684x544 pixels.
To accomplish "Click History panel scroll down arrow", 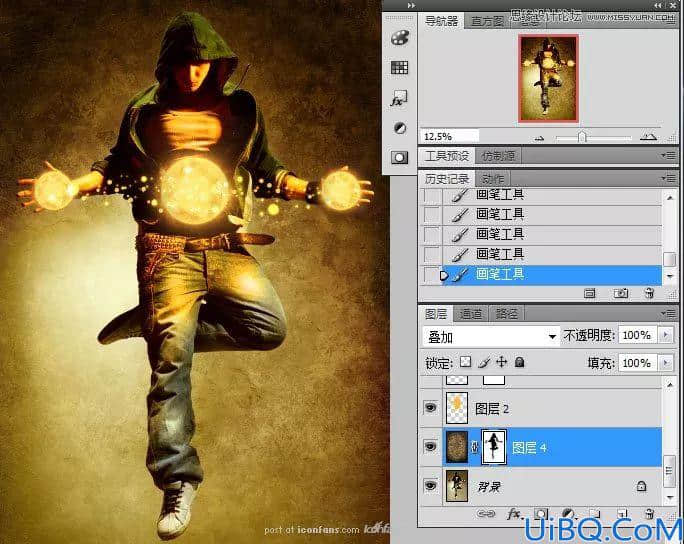I will [670, 276].
